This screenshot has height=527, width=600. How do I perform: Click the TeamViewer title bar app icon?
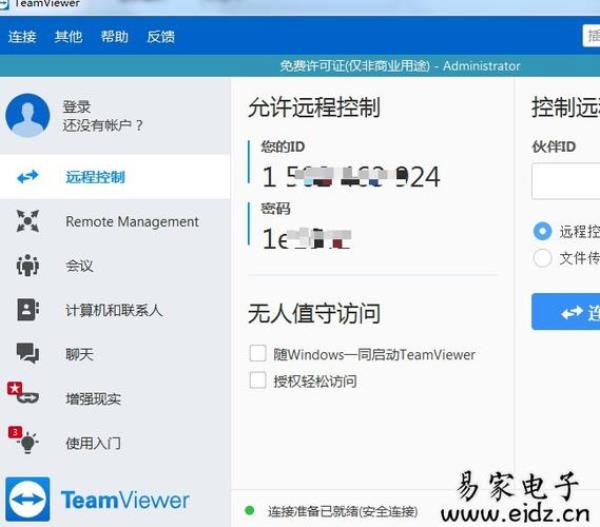coord(4,4)
